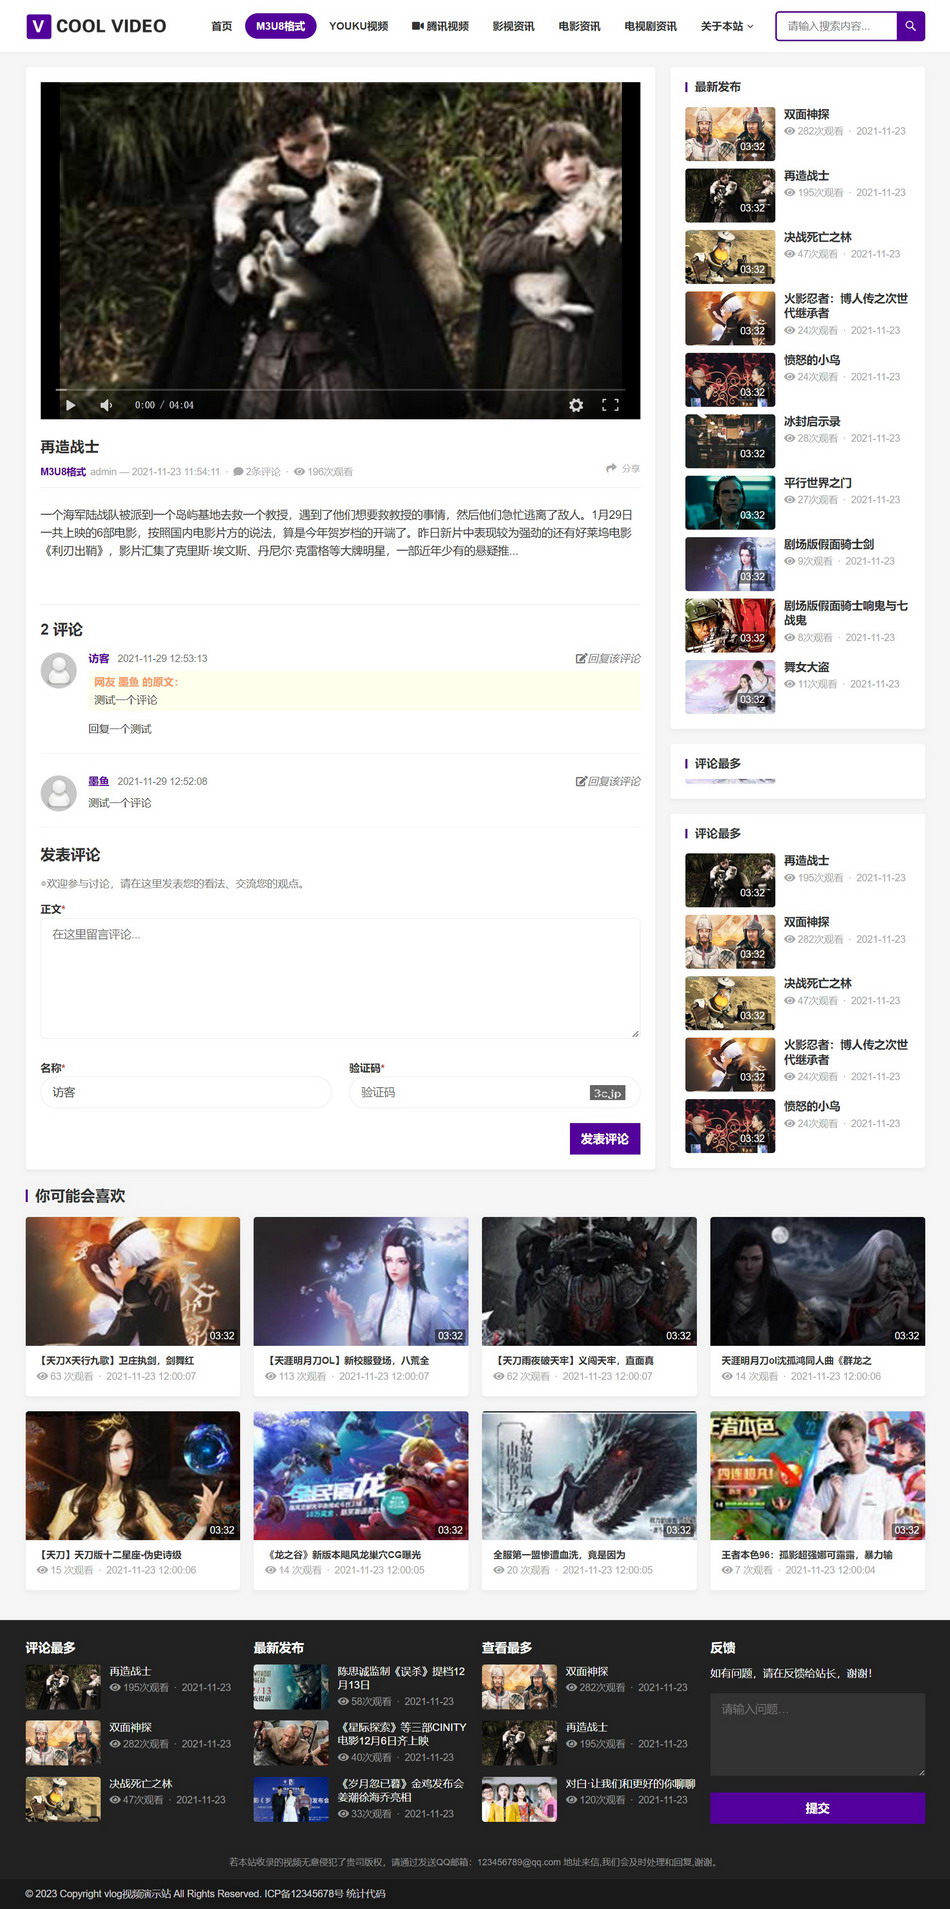Viewport: 950px width, 1909px height.
Task: Click the M3U8格式 category link under title
Action: pyautogui.click(x=63, y=471)
